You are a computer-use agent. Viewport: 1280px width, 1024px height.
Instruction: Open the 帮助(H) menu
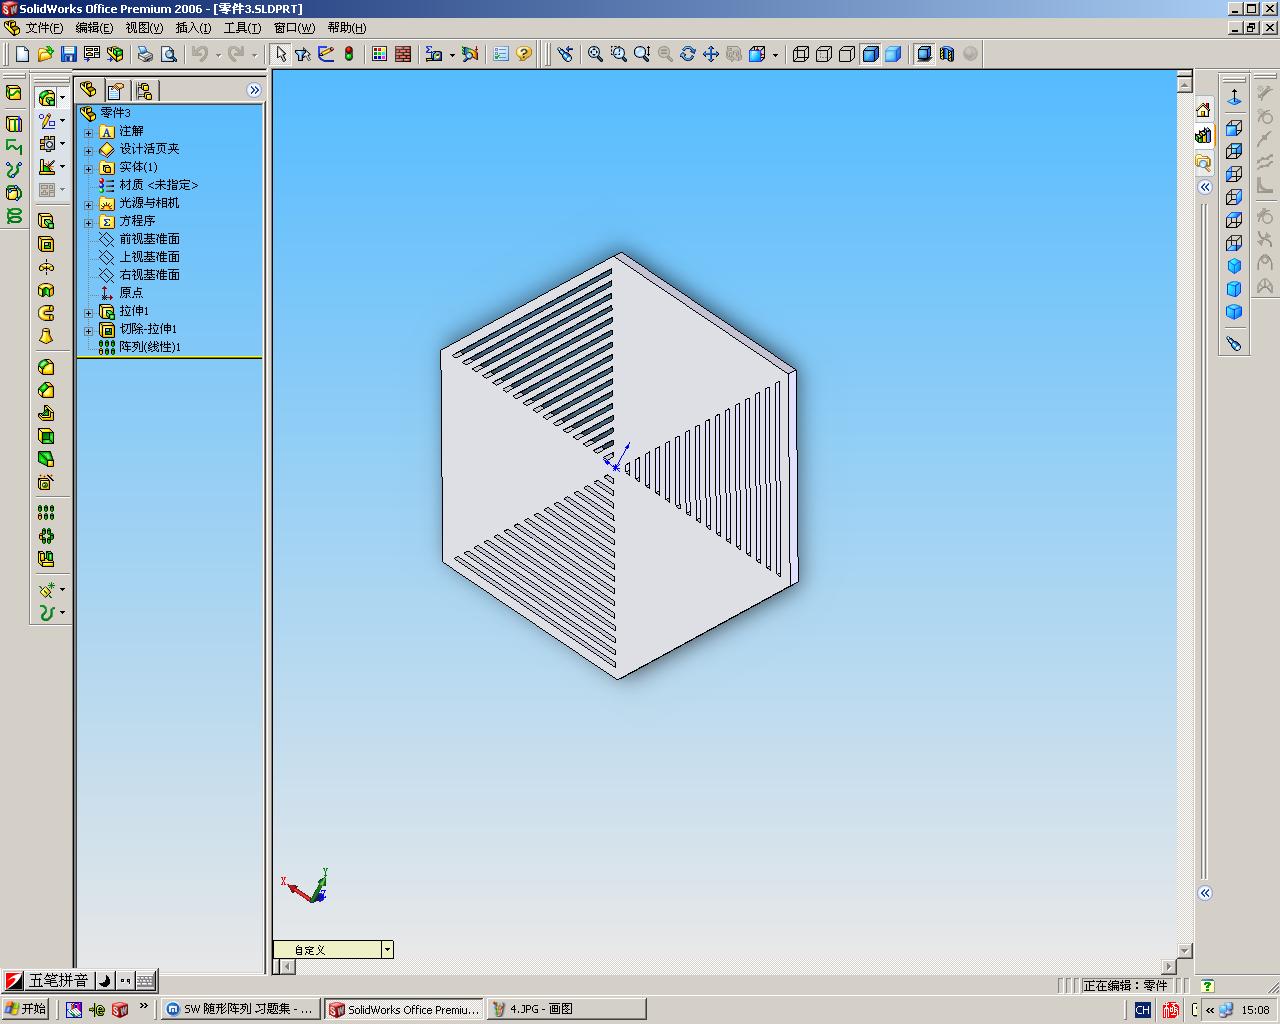(x=347, y=28)
